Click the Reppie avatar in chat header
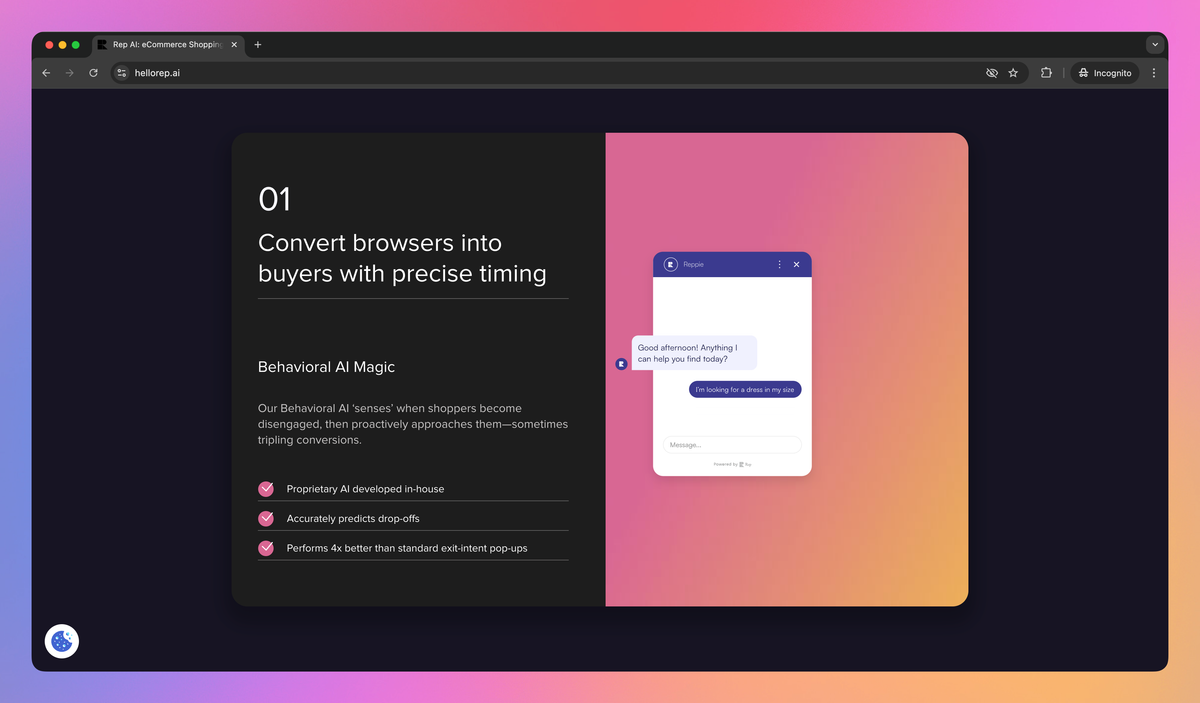Screen dimensions: 1200x703 coord(671,264)
